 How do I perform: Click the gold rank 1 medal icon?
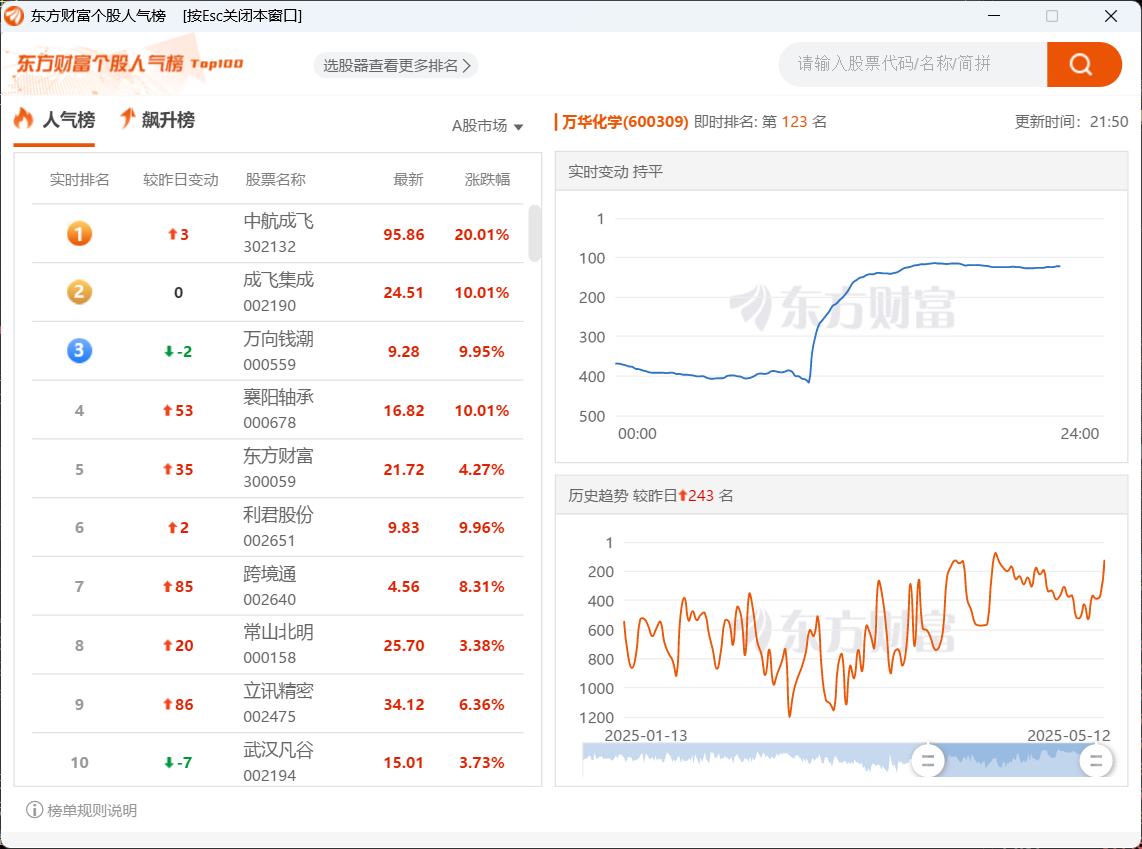(79, 234)
